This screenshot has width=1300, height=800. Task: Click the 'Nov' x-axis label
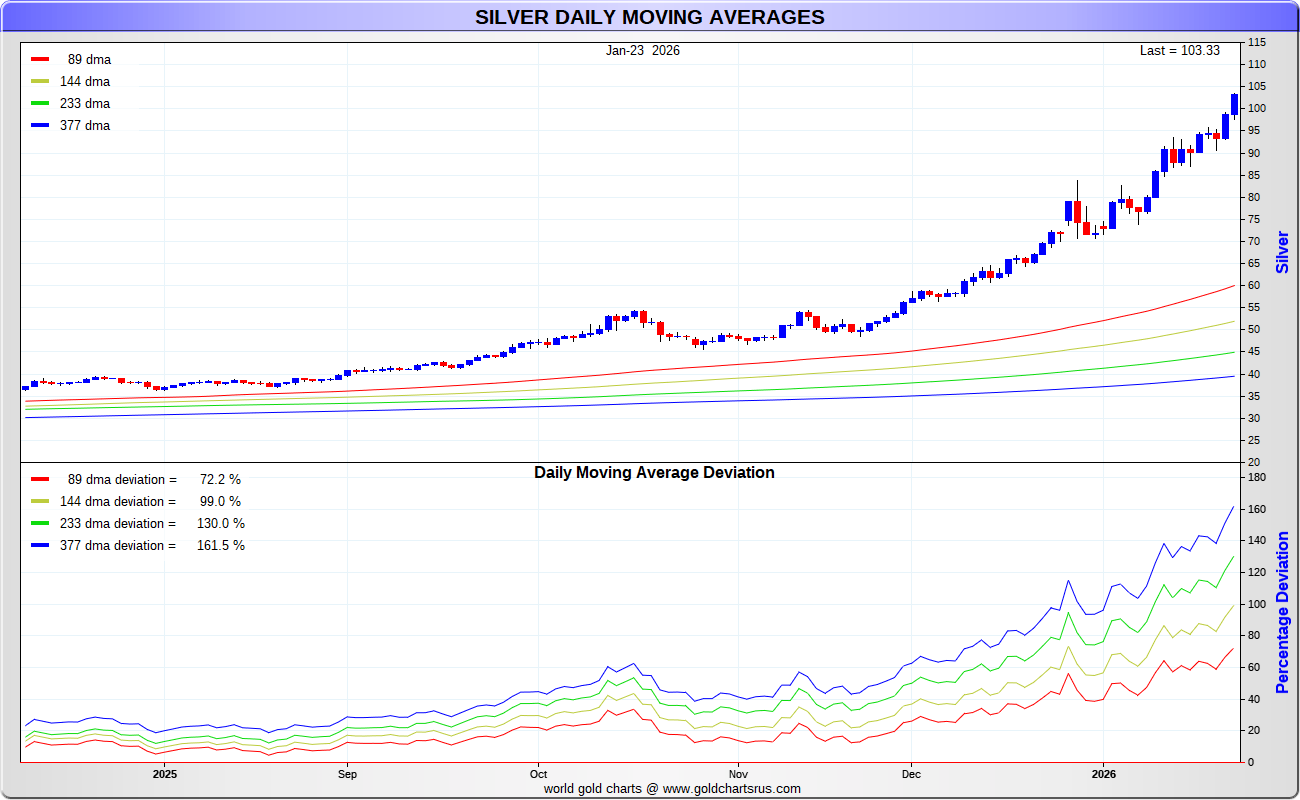point(738,774)
